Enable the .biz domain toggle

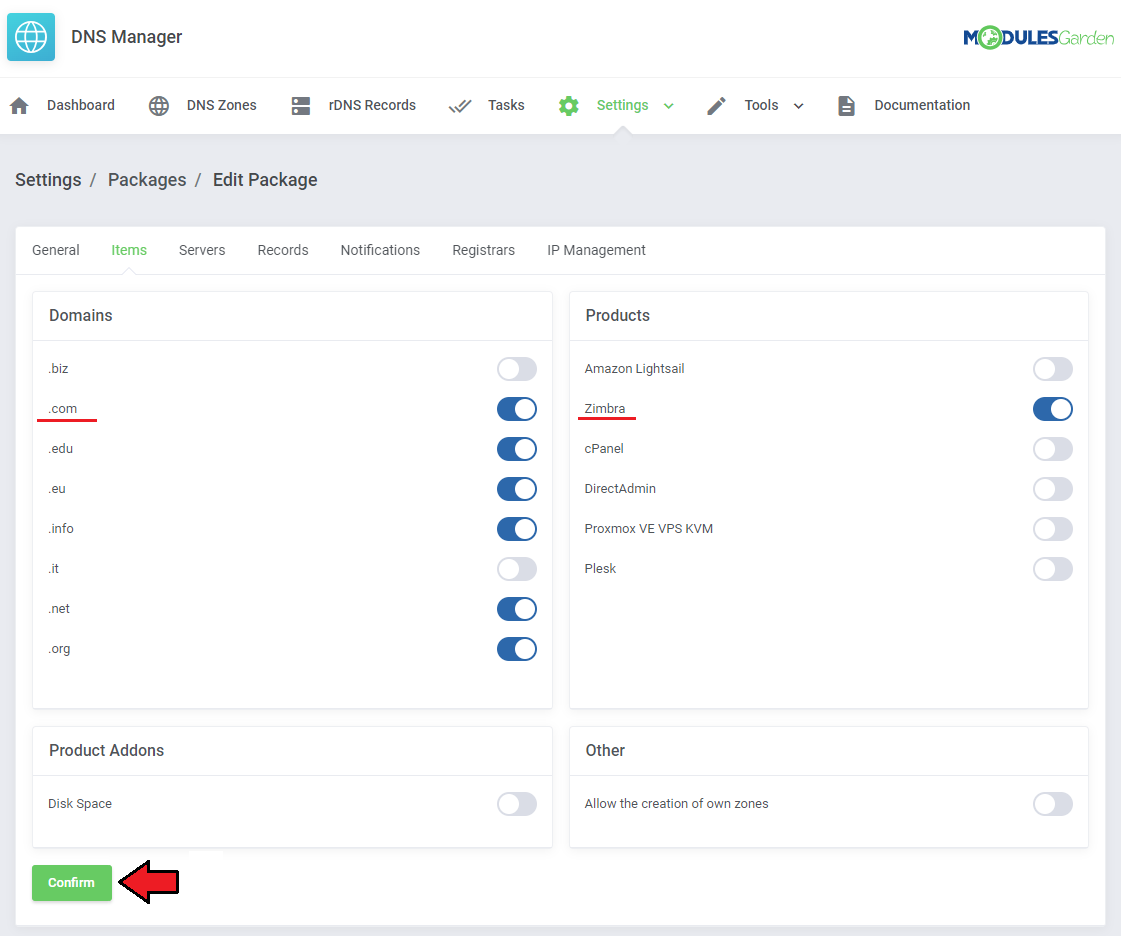(517, 369)
